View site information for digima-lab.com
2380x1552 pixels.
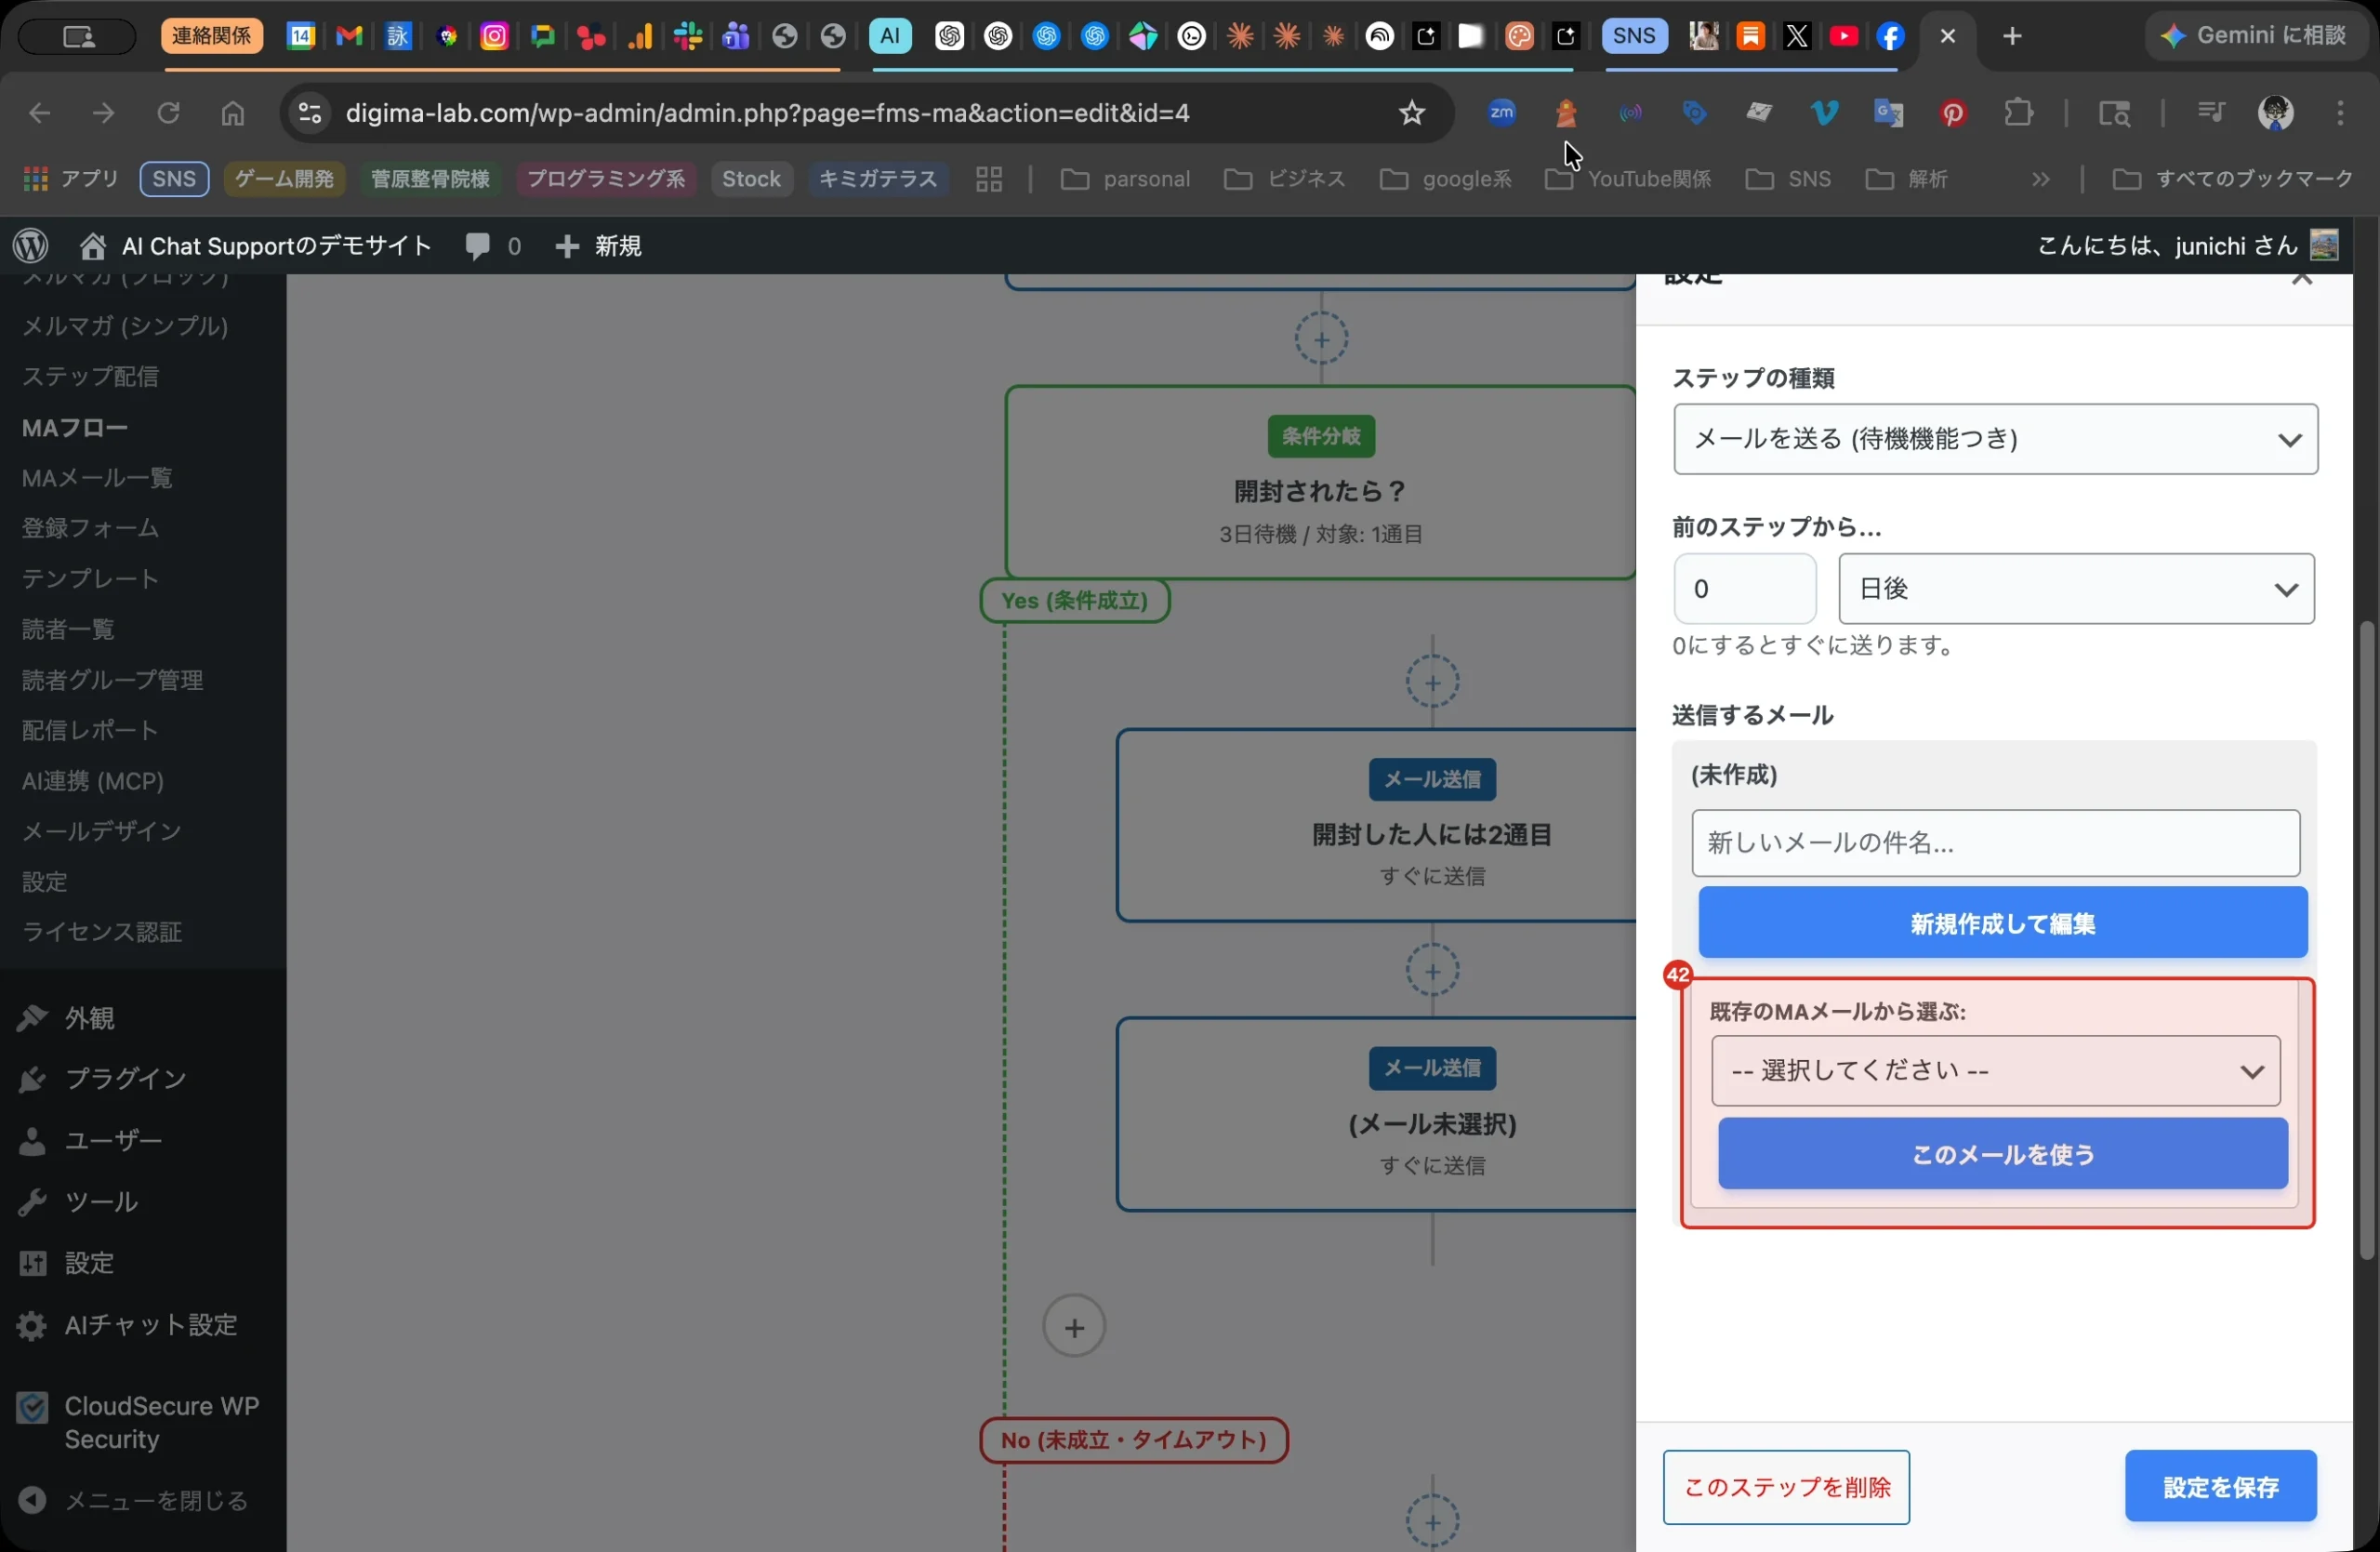coord(310,113)
